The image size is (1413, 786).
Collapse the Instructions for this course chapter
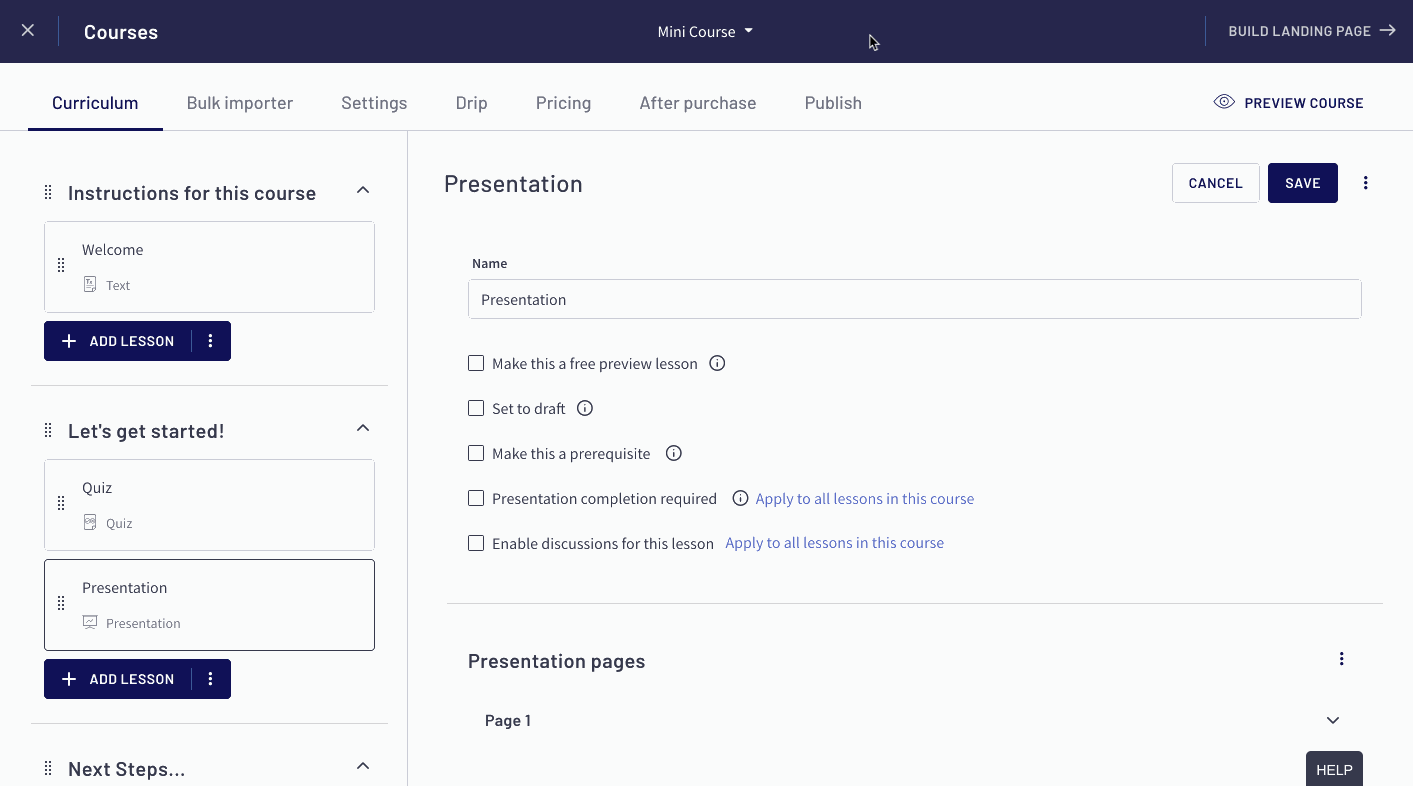pos(363,190)
